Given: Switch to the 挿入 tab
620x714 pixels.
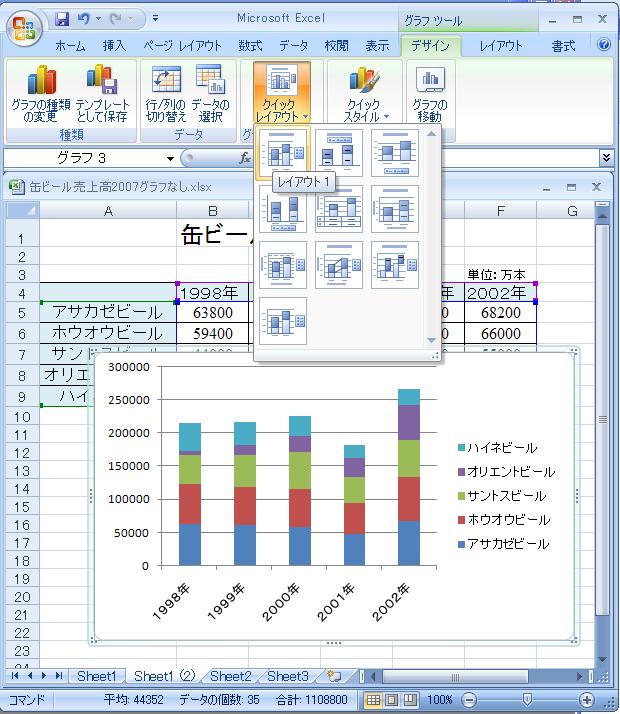Looking at the screenshot, I should click(x=114, y=46).
